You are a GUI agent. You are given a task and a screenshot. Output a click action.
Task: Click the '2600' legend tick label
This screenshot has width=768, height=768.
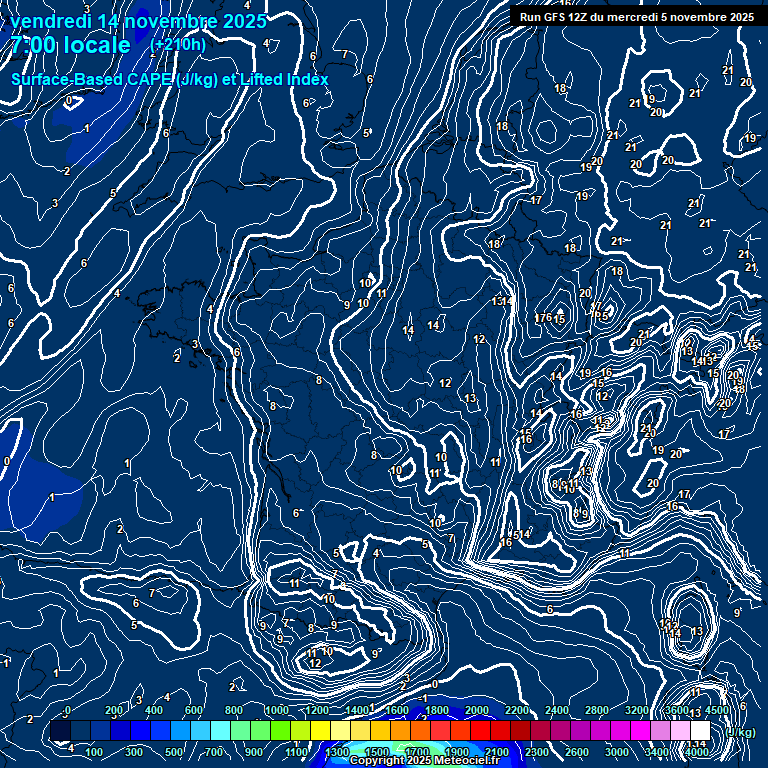(577, 752)
